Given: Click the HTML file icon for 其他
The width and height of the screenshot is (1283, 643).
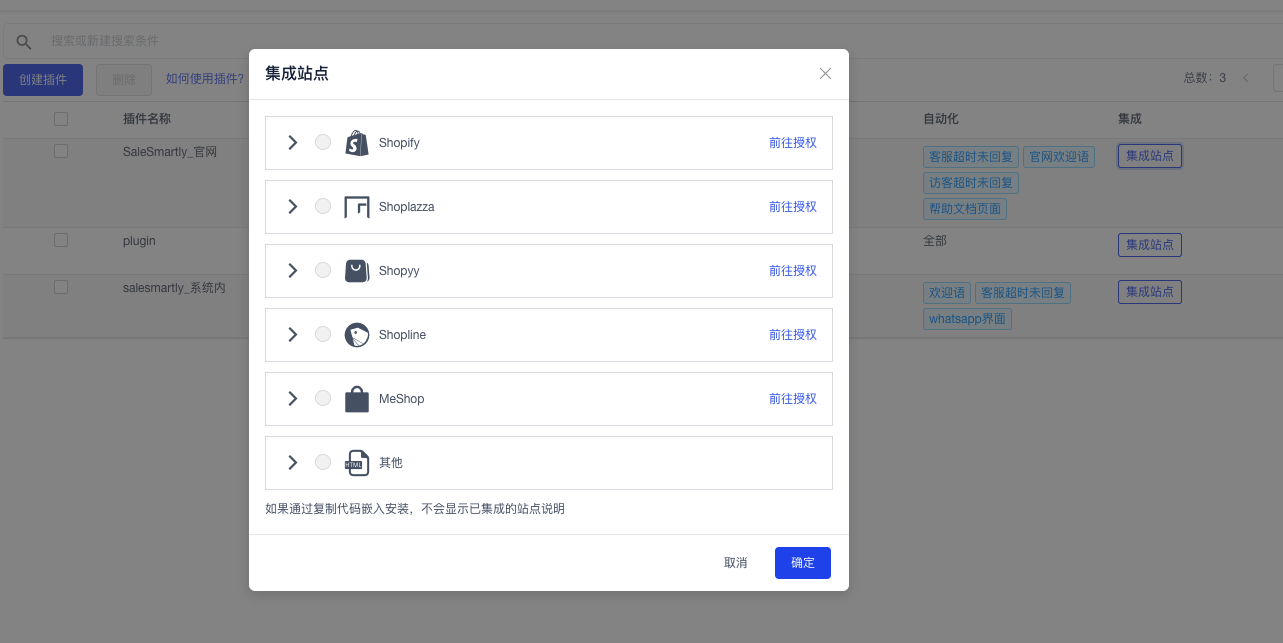Looking at the screenshot, I should coord(357,463).
